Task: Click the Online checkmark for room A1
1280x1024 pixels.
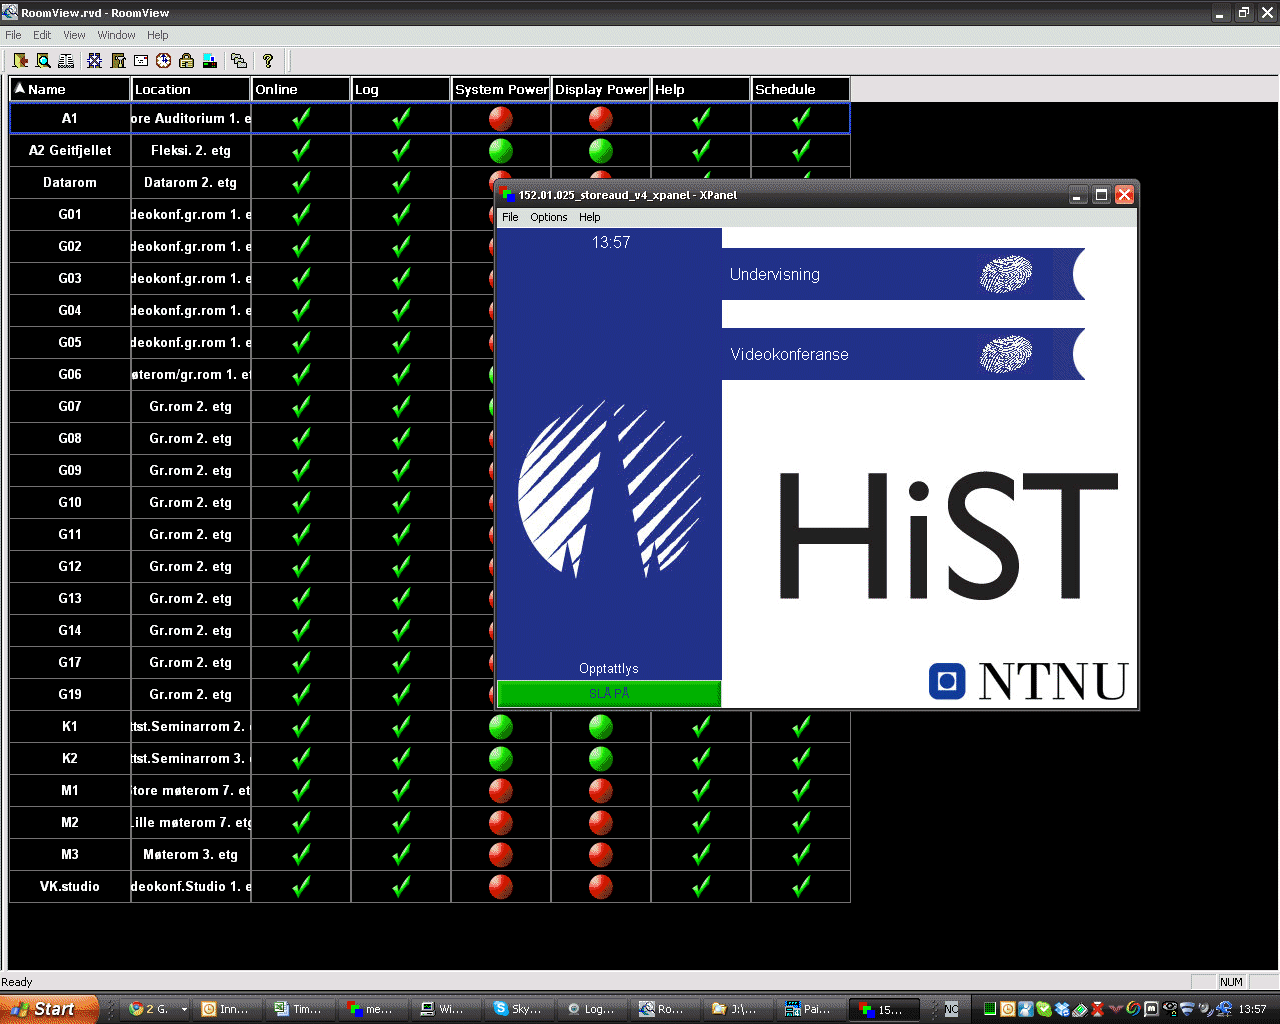Action: (x=301, y=118)
